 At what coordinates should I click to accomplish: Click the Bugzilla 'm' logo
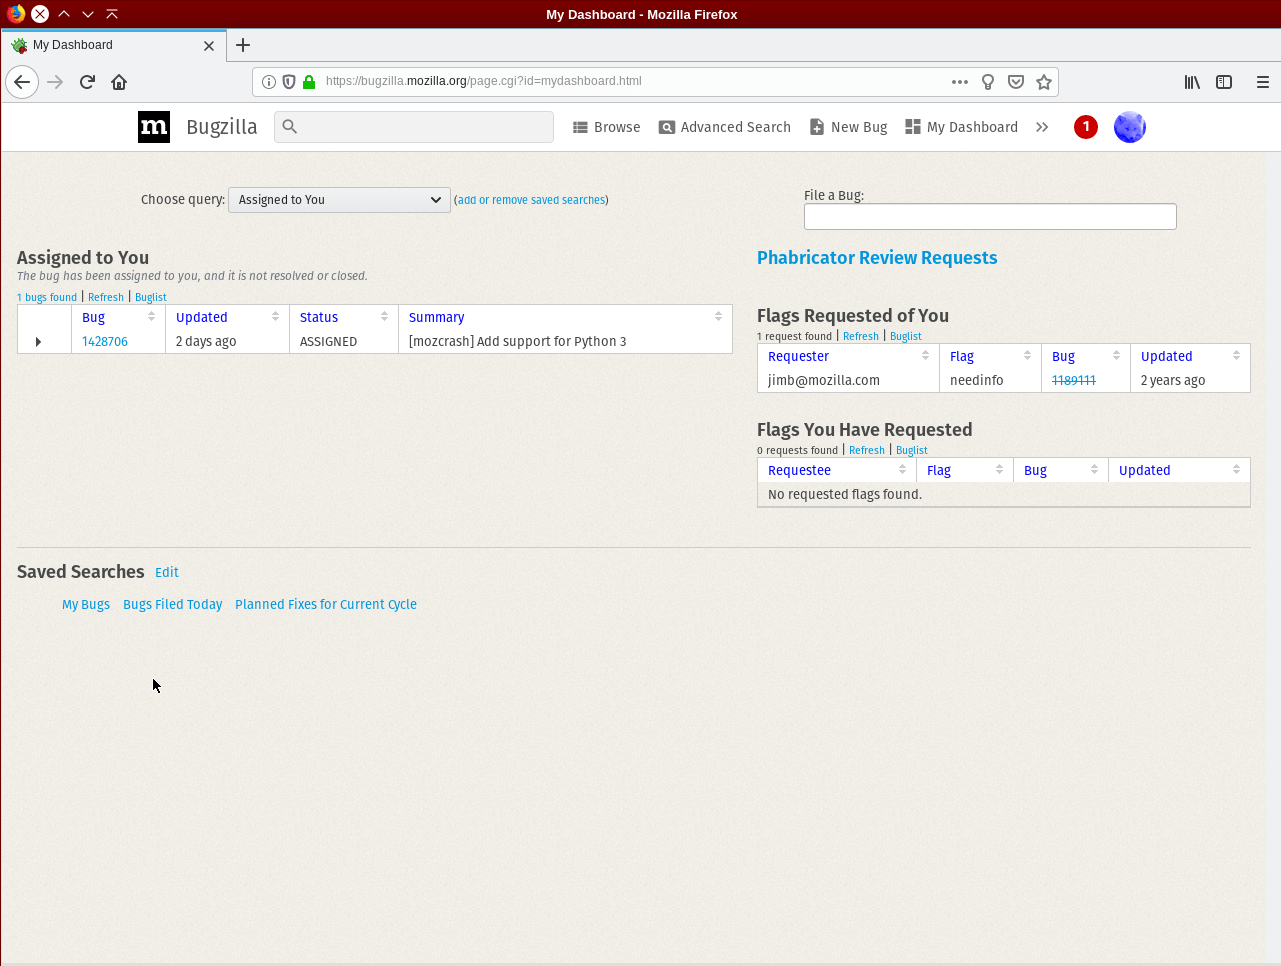coord(154,127)
